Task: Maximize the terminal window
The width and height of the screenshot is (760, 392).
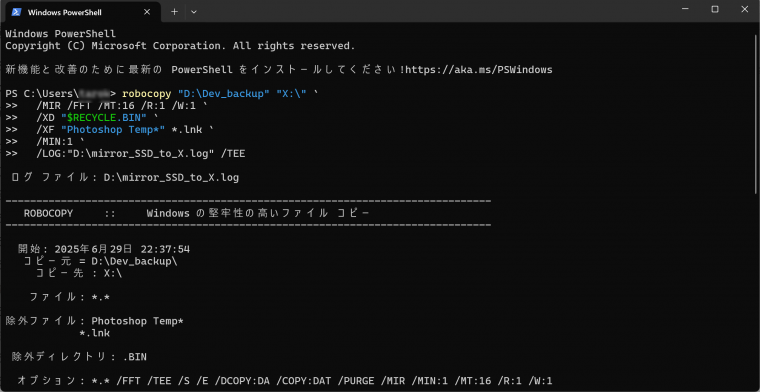Action: [715, 10]
